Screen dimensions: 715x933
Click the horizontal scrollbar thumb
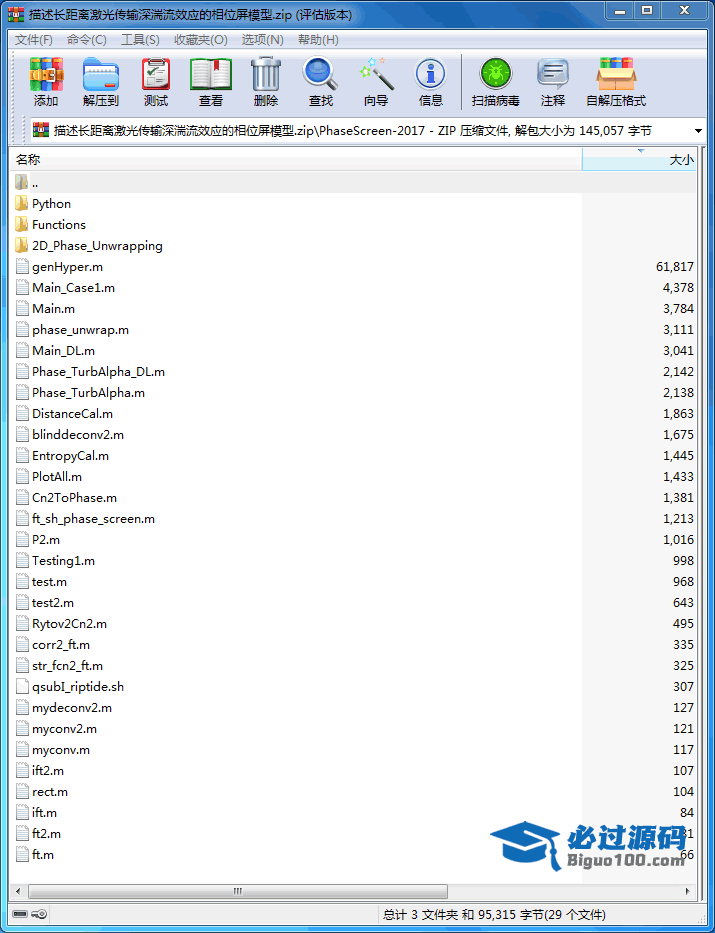coord(238,891)
